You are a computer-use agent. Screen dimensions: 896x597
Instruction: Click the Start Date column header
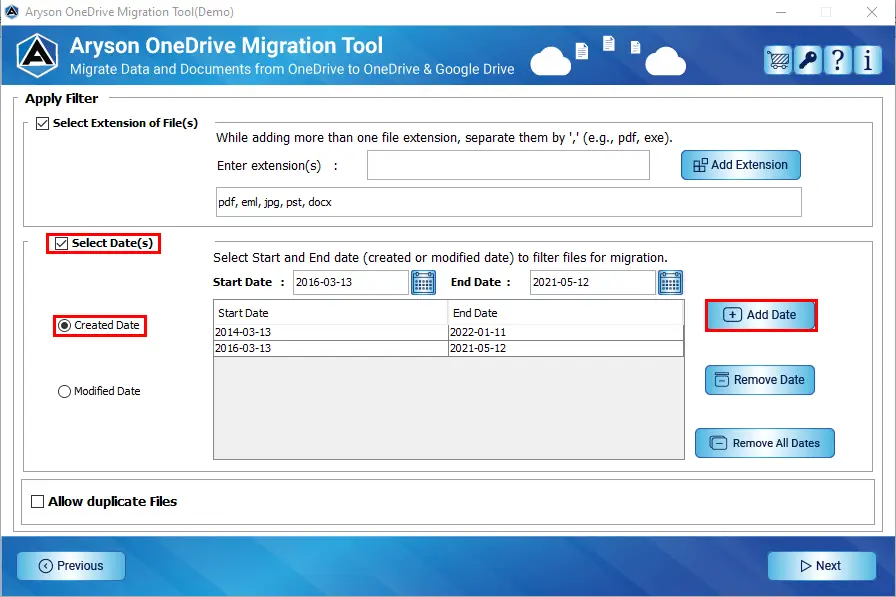[331, 313]
